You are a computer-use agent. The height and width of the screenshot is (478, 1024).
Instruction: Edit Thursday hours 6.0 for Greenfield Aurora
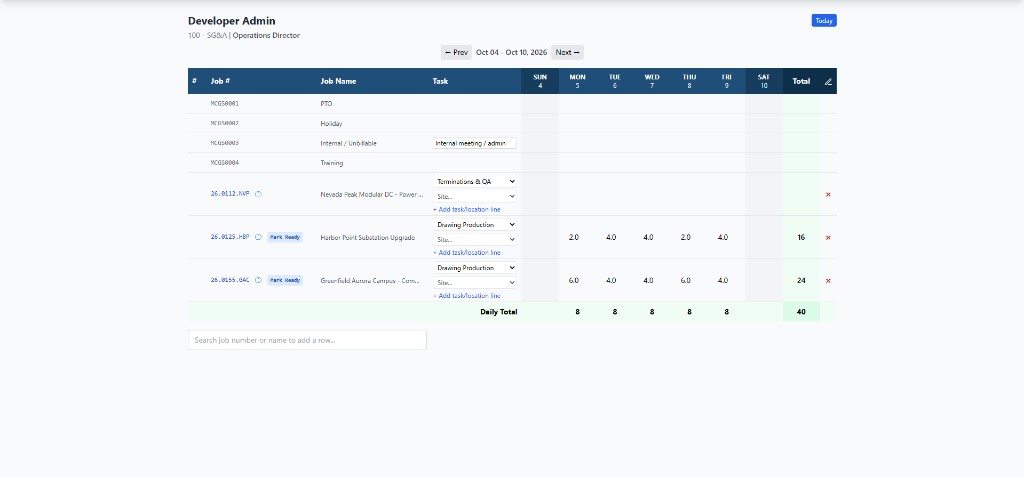[686, 281]
